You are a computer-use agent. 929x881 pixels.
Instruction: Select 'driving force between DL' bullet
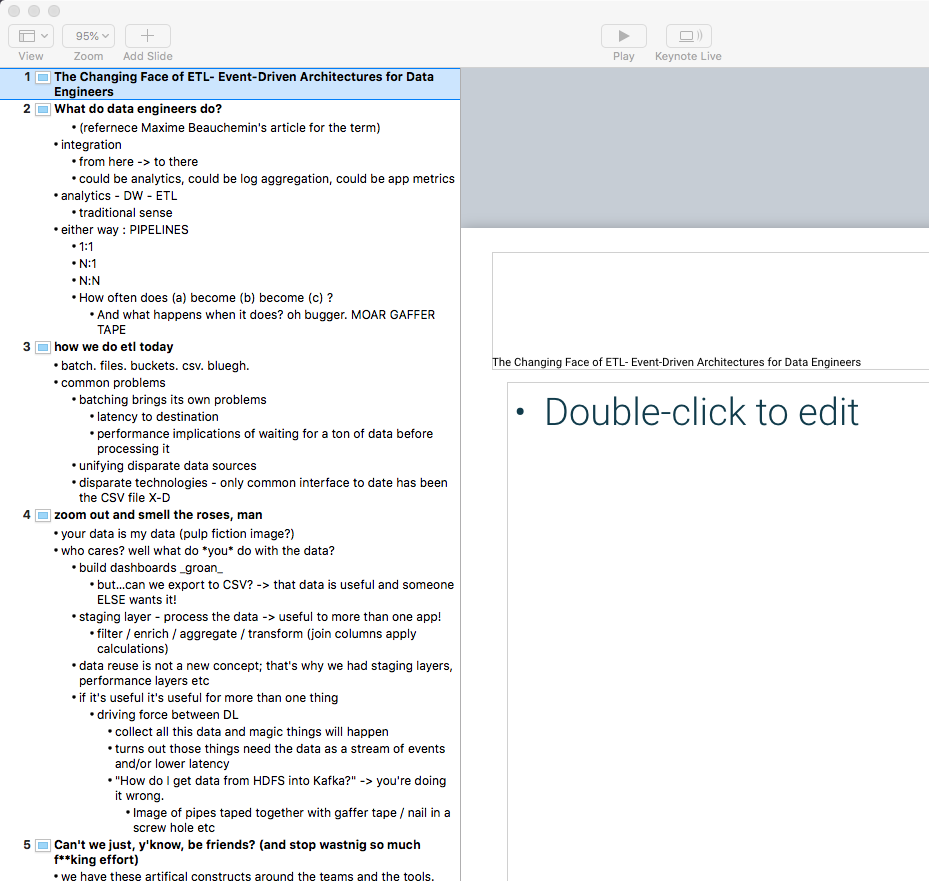coord(167,715)
